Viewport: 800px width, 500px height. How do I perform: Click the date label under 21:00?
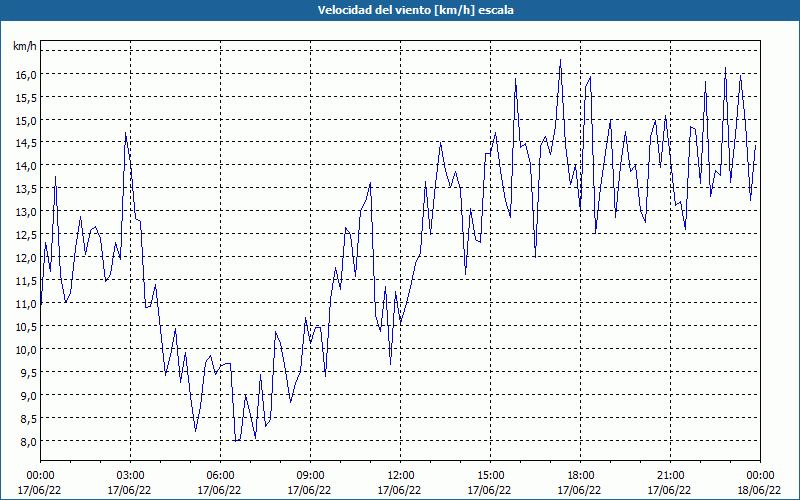tap(669, 490)
